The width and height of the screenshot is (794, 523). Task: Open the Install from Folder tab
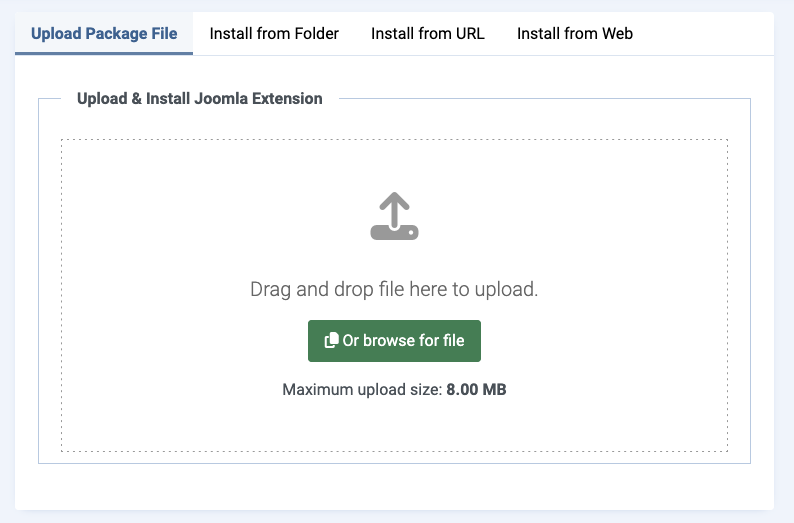click(x=274, y=34)
